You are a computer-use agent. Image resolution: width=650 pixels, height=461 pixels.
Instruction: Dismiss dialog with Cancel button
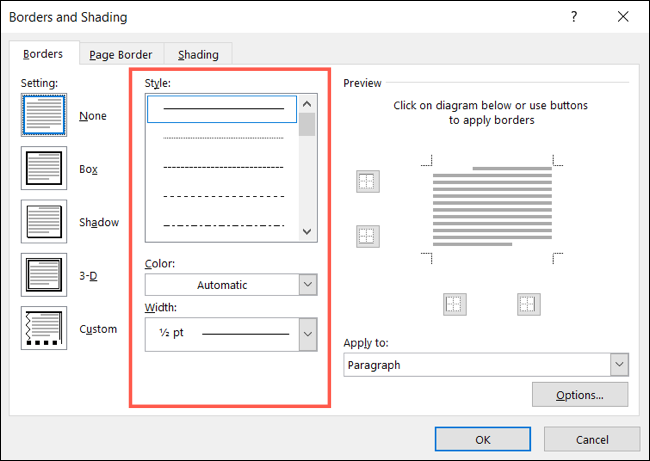pos(592,439)
